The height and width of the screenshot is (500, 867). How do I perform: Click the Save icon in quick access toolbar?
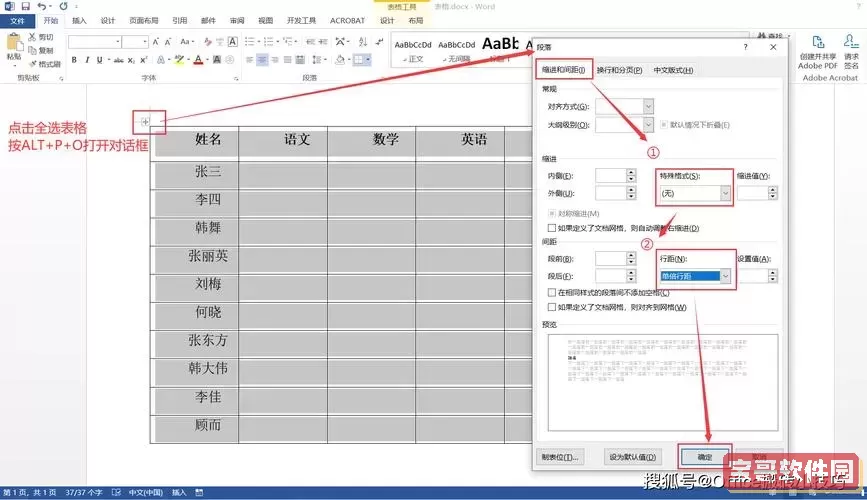[x=25, y=6]
